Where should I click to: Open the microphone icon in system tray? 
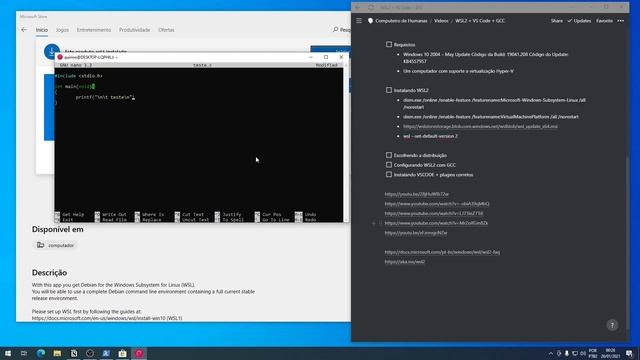coord(567,353)
